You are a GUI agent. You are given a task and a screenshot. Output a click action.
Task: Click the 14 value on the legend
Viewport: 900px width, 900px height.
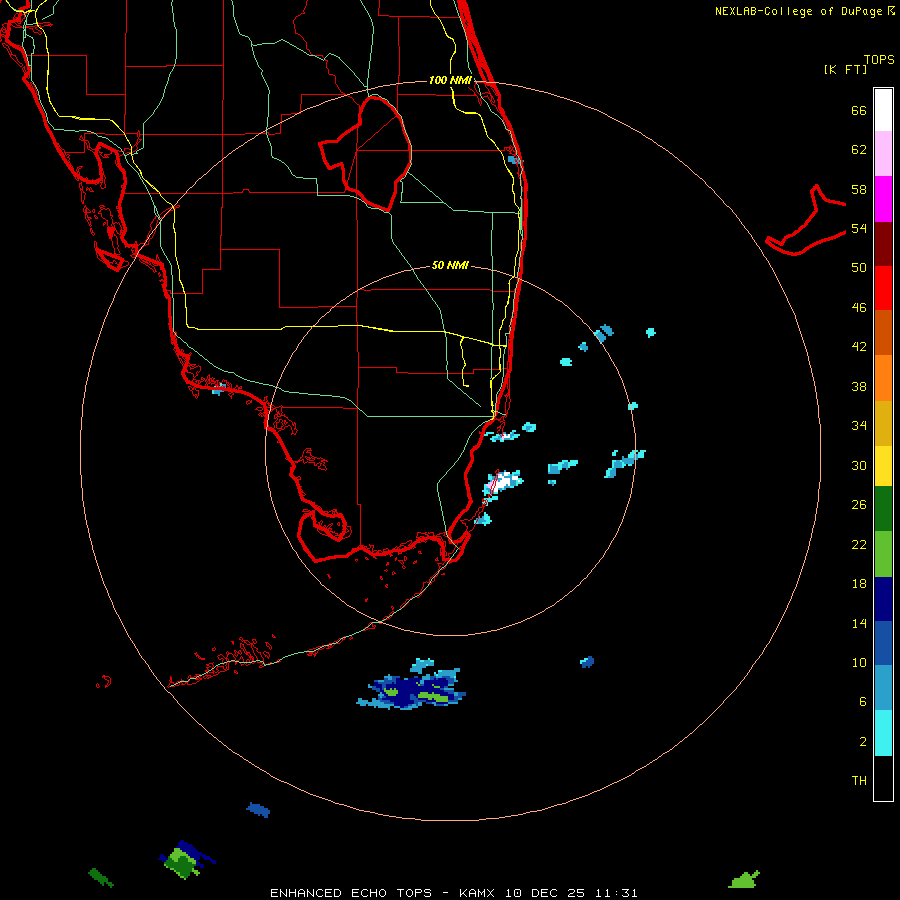pos(859,623)
